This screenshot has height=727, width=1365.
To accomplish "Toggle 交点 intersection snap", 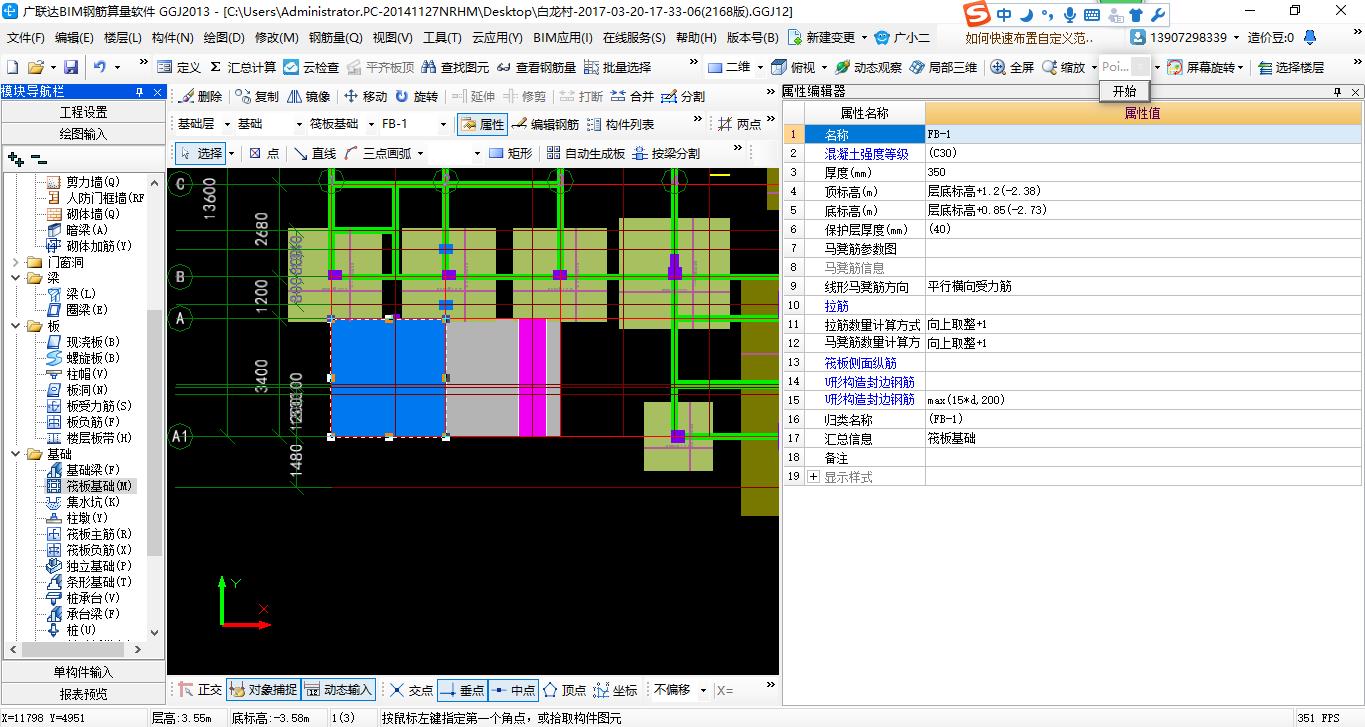I will [x=411, y=690].
